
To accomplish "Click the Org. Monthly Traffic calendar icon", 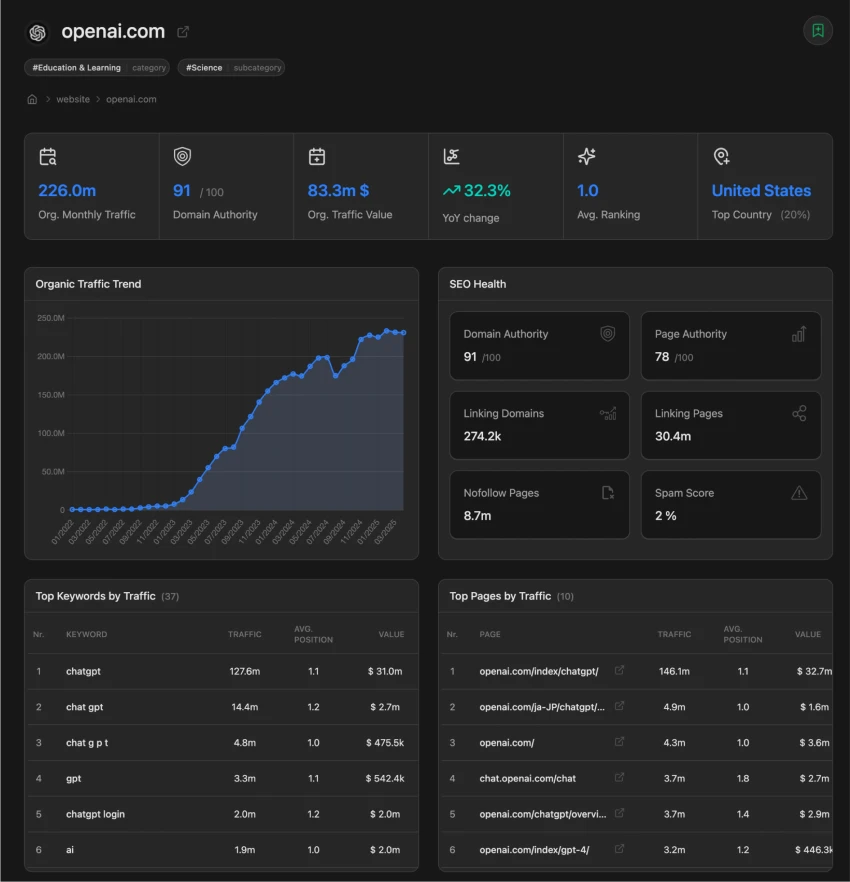I will (x=48, y=156).
